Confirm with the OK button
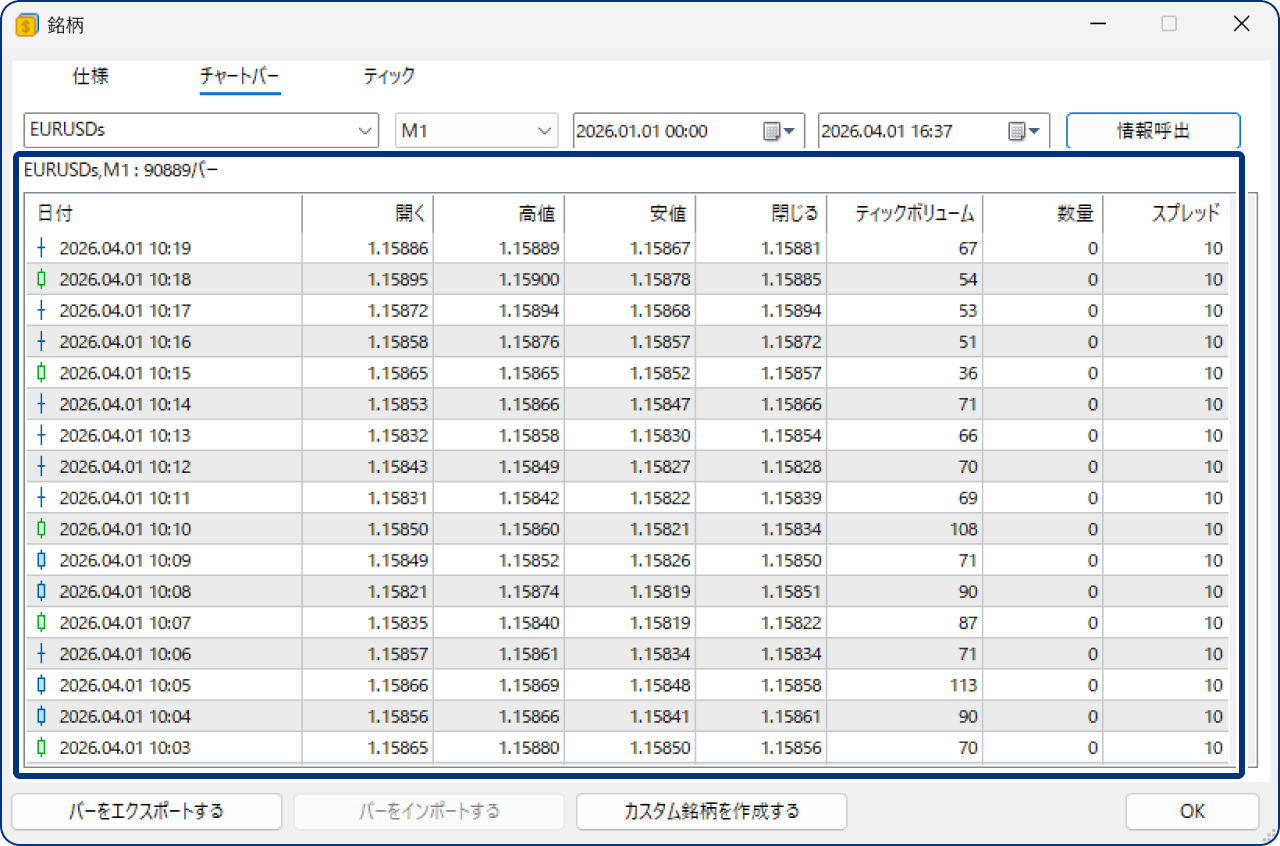 [x=1192, y=811]
